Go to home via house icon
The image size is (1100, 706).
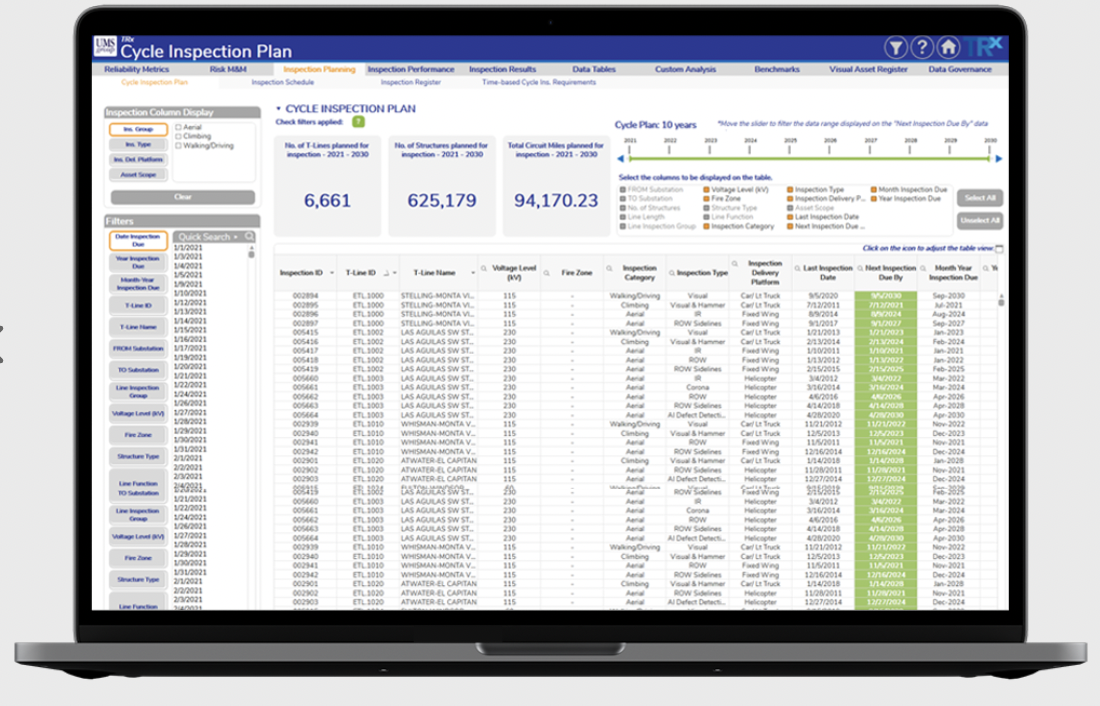(x=948, y=48)
